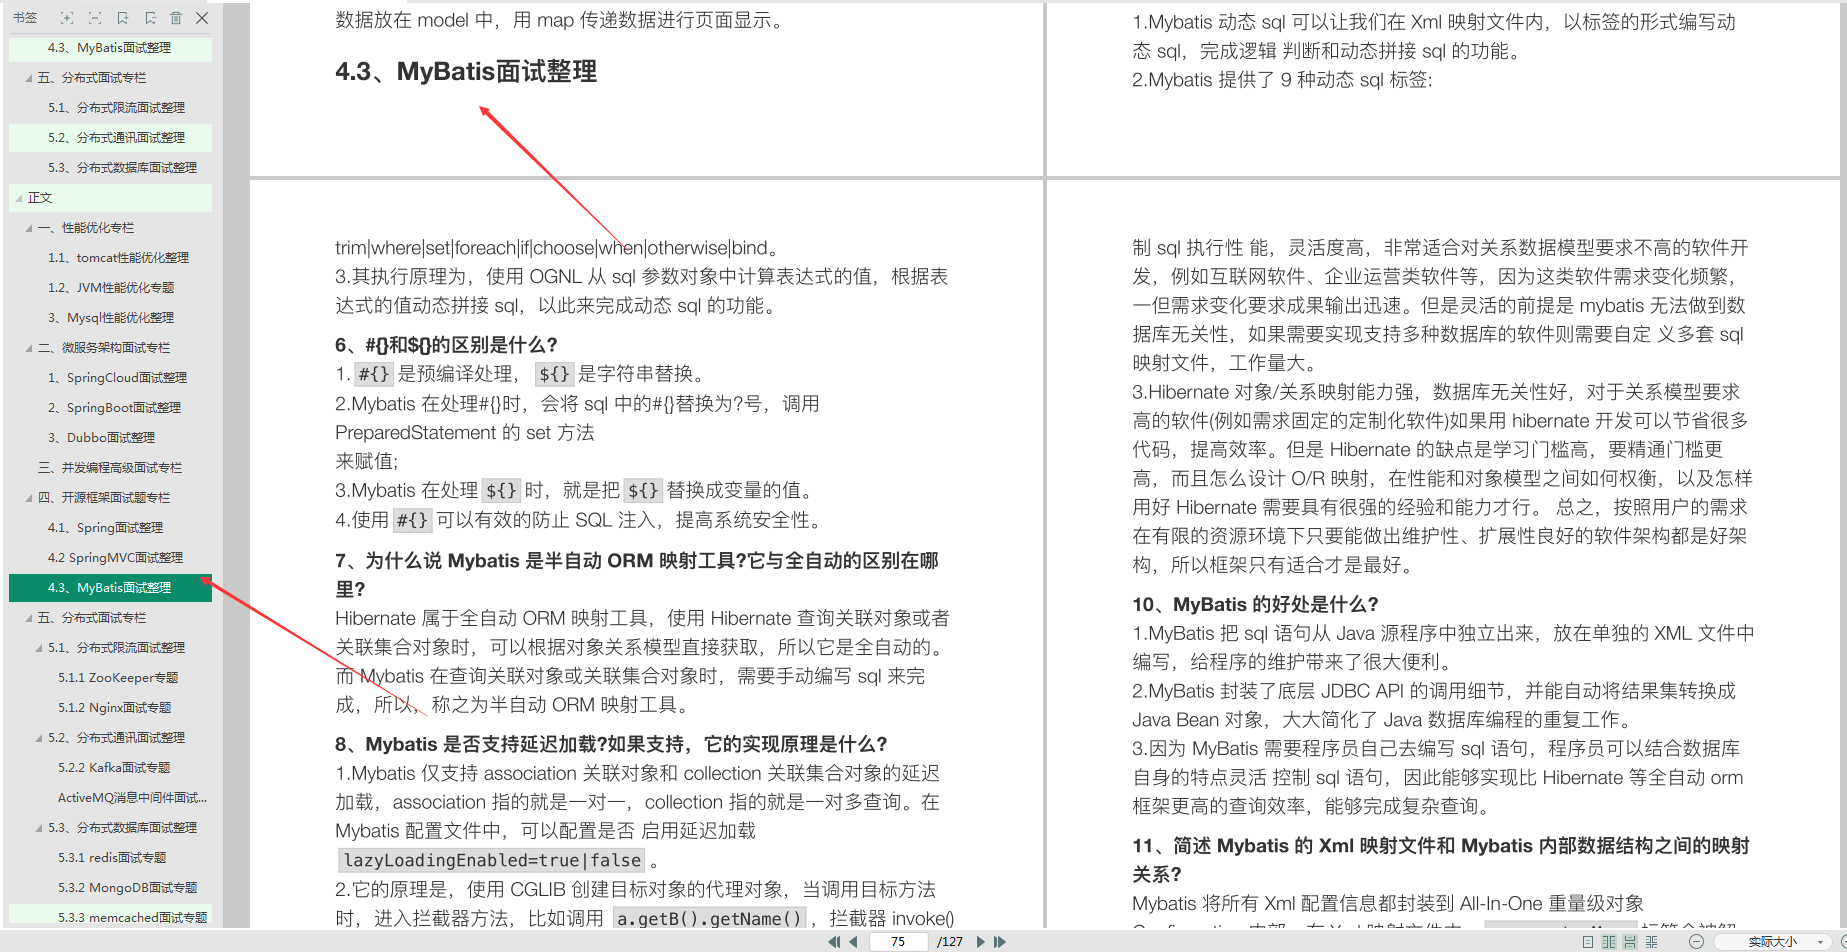Screen dimensions: 1847x952
Task: Click heading 11、简述 Mybatis 的 Xml 映射文件
Action: pyautogui.click(x=1441, y=860)
